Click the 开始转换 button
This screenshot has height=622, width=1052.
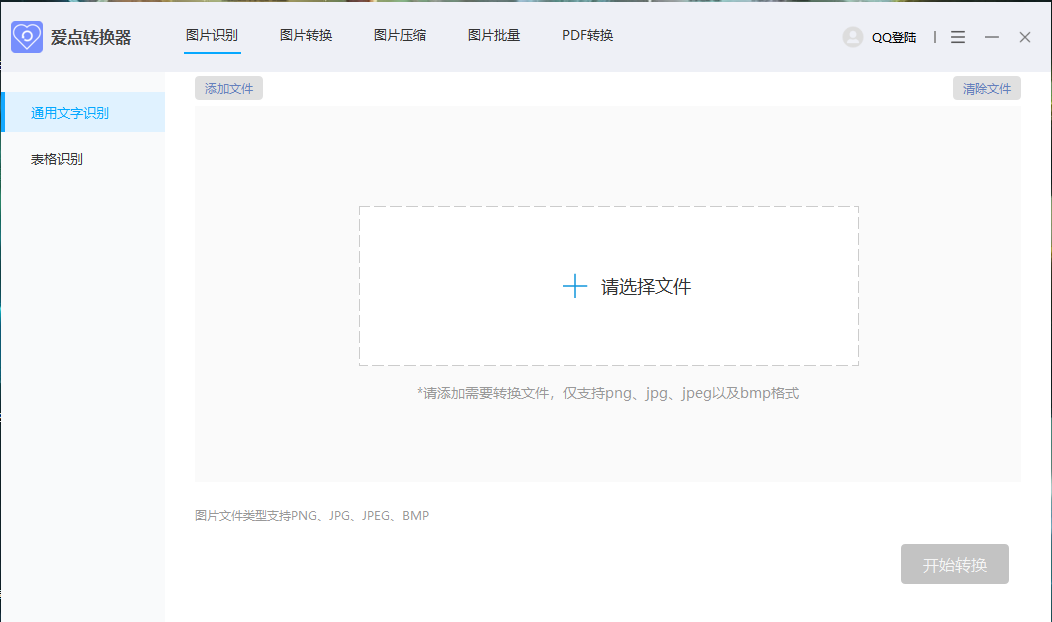954,564
